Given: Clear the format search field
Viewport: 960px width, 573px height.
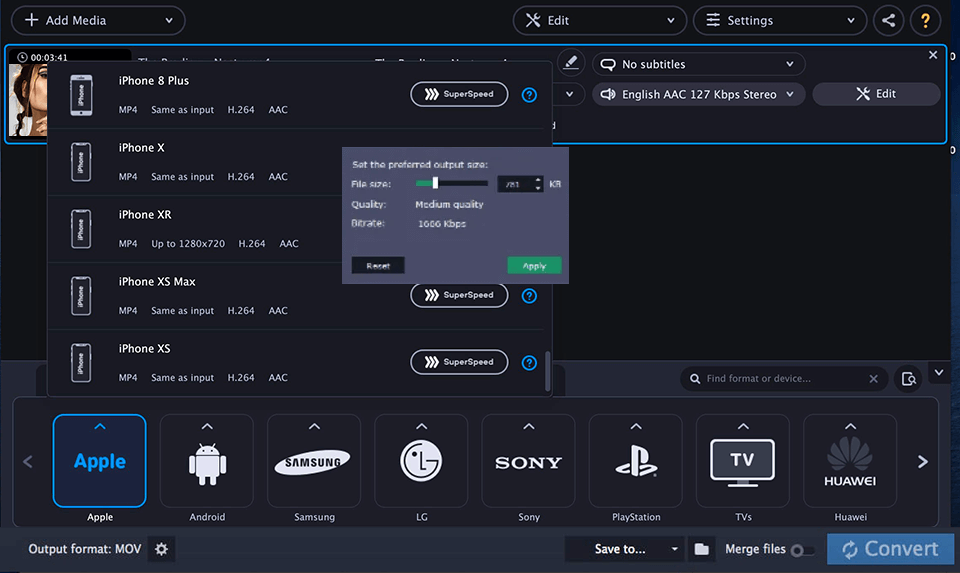Looking at the screenshot, I should (x=874, y=379).
